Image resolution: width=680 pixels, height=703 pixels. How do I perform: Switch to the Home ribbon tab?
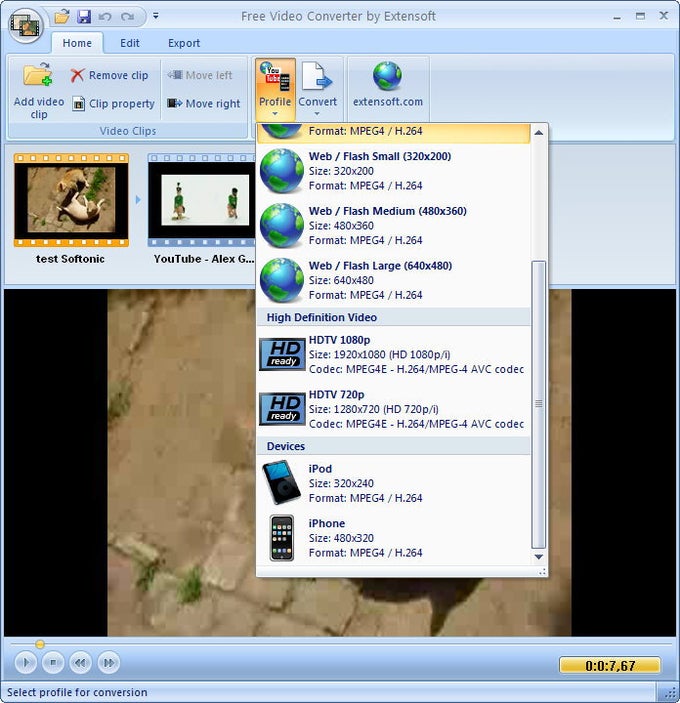pyautogui.click(x=77, y=43)
